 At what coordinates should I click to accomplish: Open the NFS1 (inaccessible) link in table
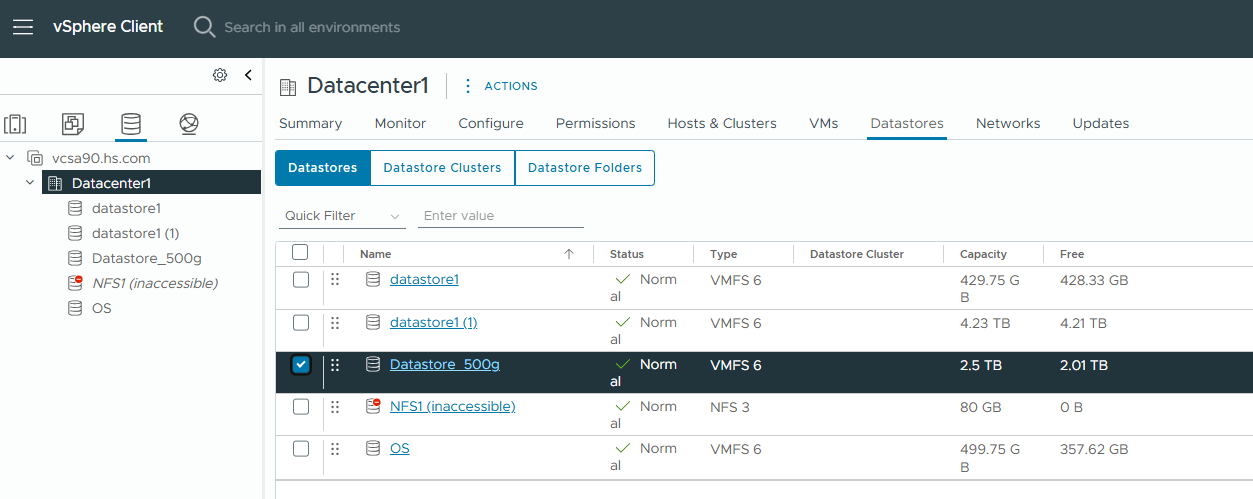453,406
